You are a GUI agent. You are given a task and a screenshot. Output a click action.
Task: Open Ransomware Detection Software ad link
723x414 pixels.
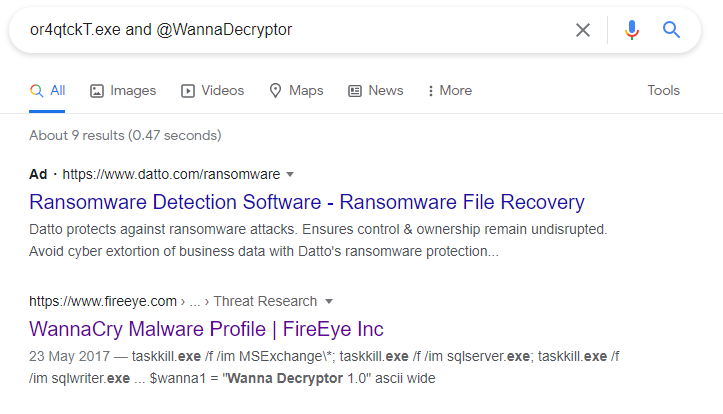307,202
